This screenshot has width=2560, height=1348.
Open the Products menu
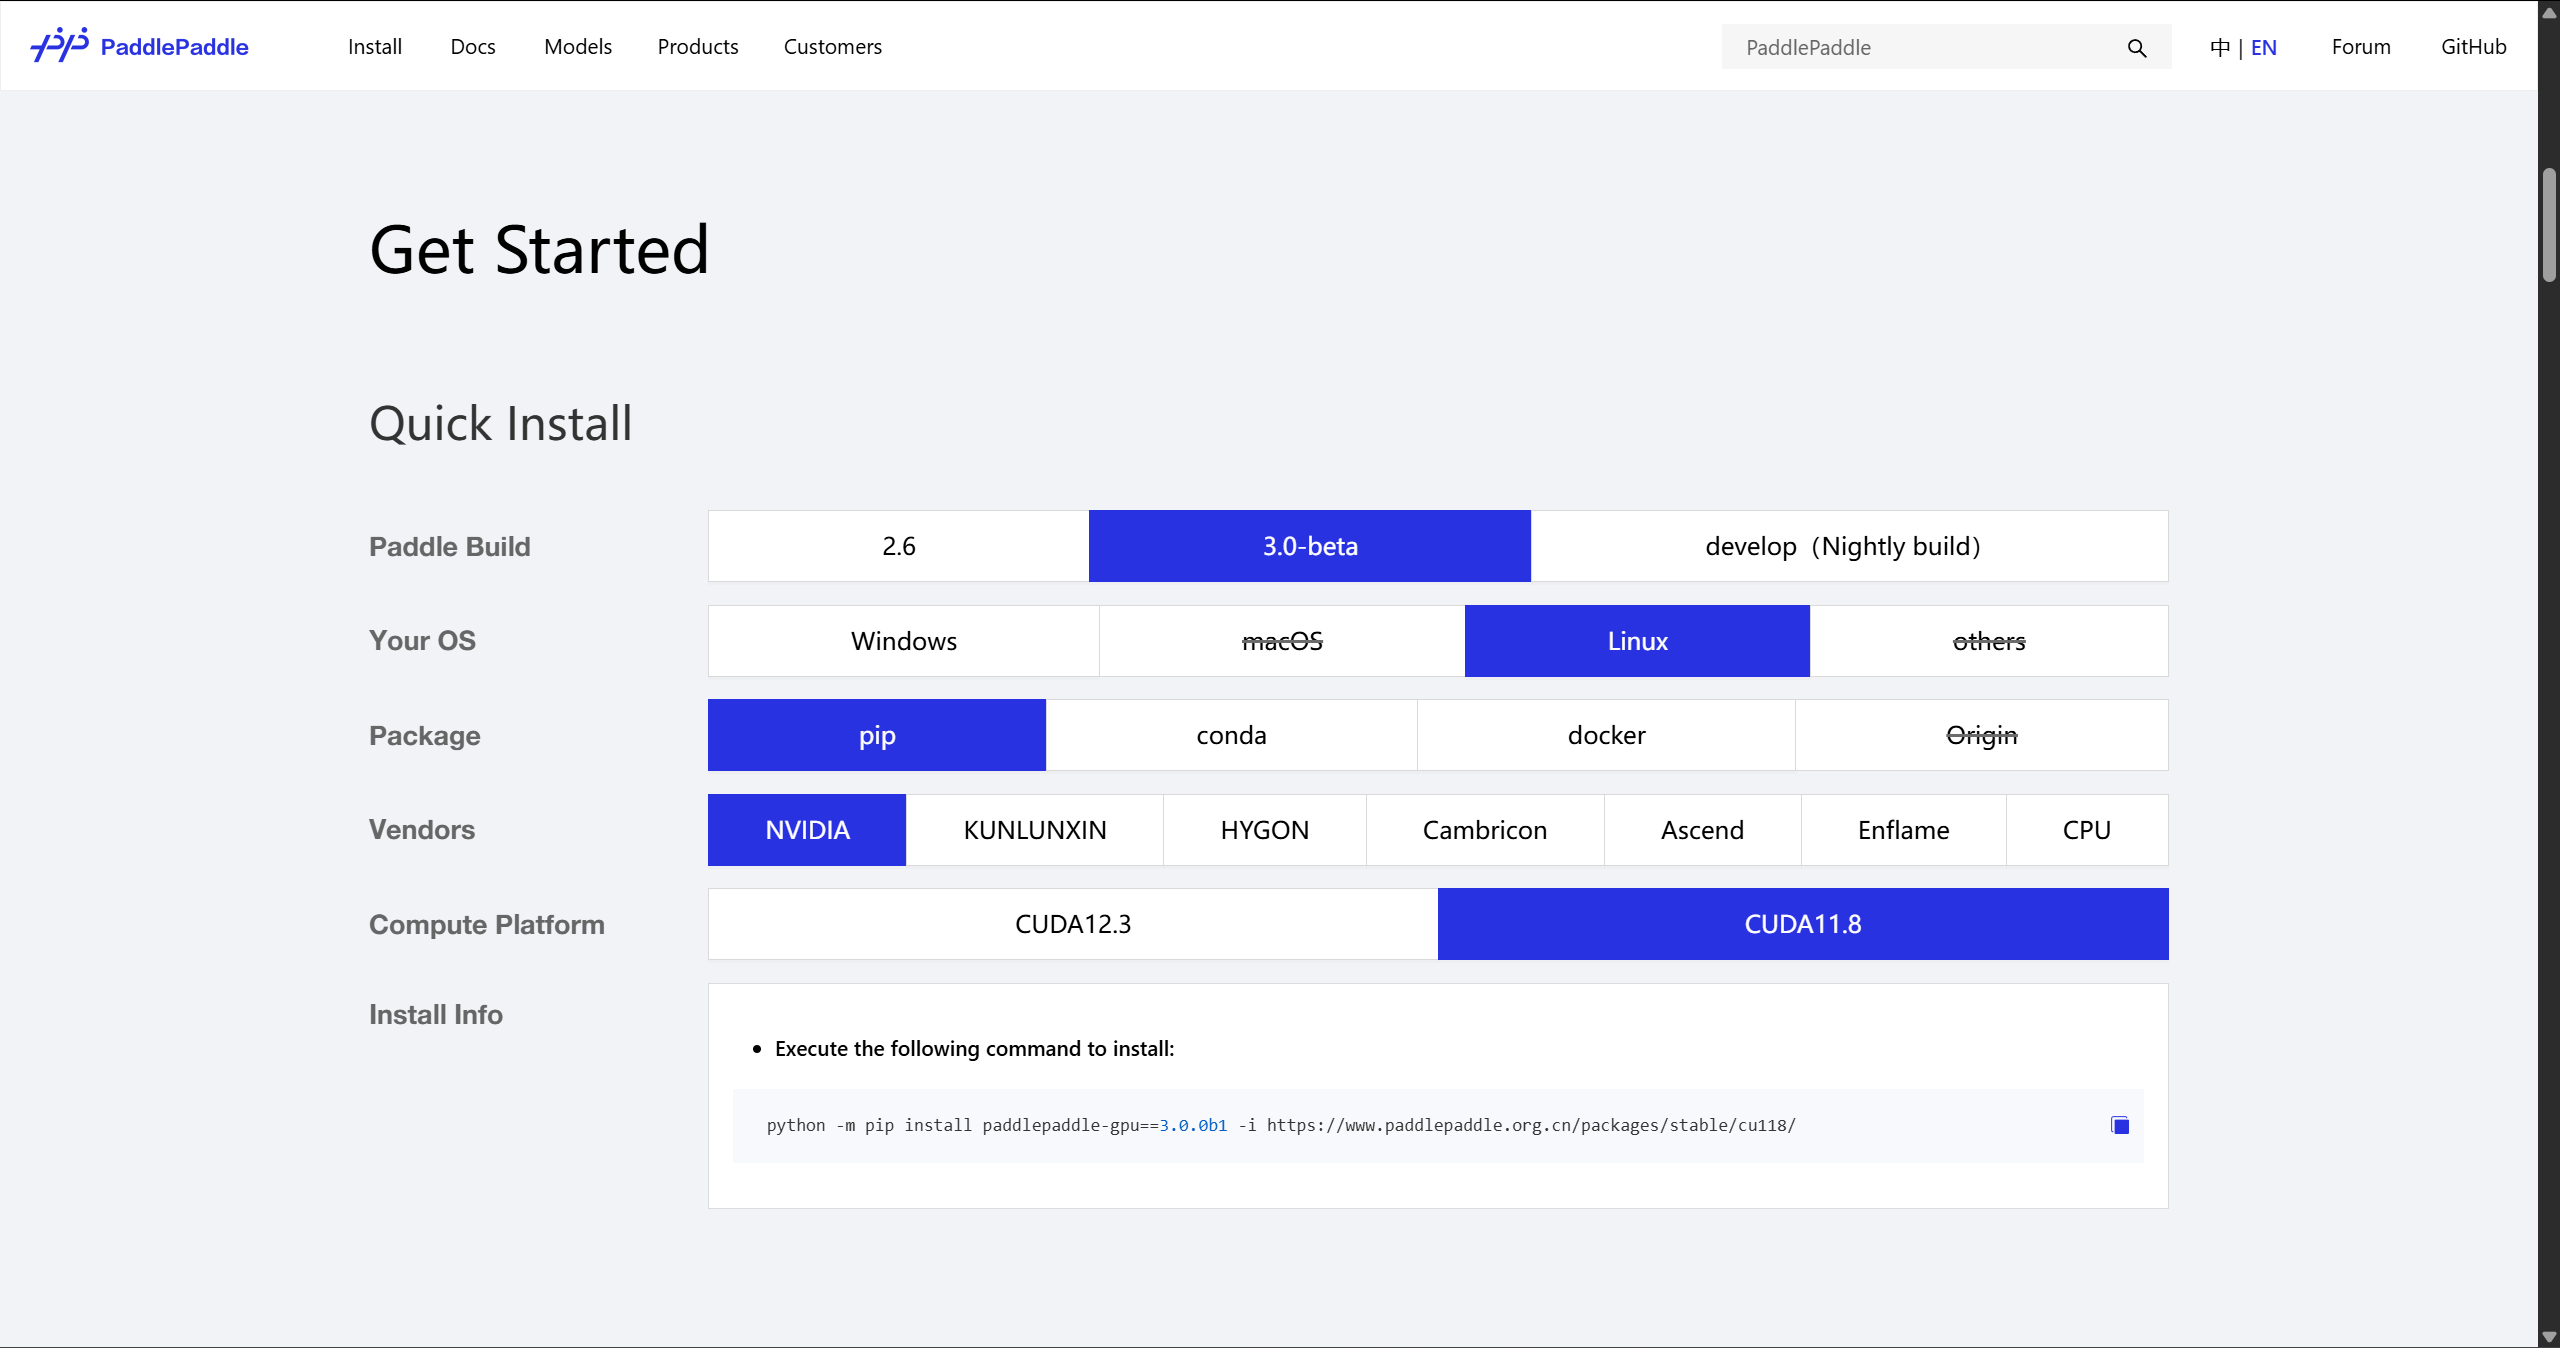[697, 47]
